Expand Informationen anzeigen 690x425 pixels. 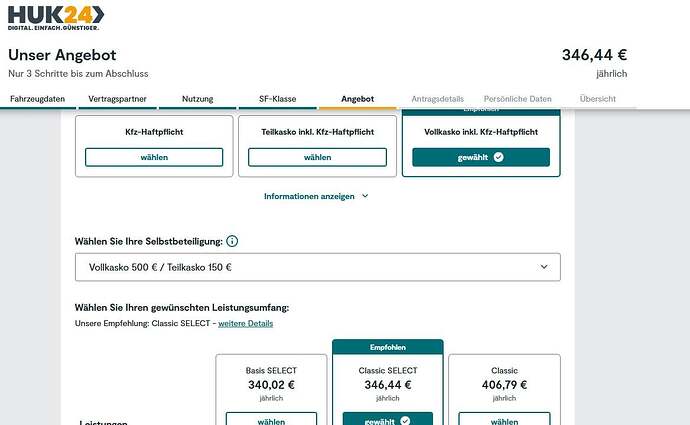(316, 196)
